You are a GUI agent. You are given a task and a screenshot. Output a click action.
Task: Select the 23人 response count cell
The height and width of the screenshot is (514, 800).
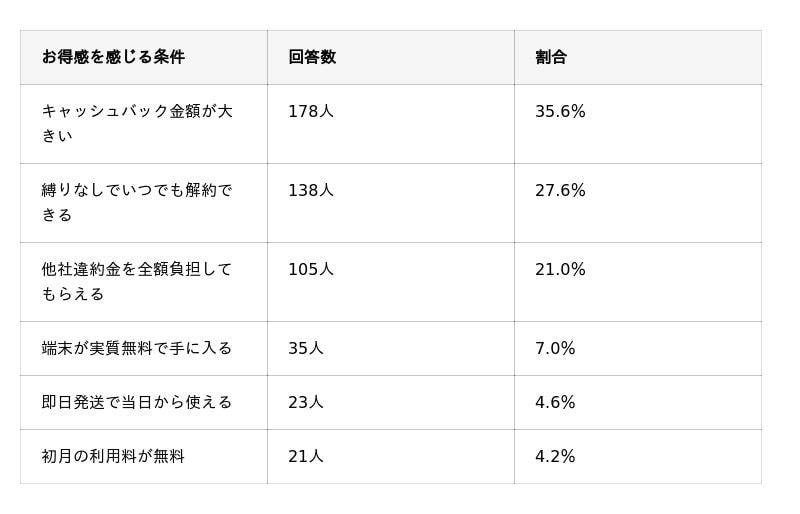tap(306, 403)
